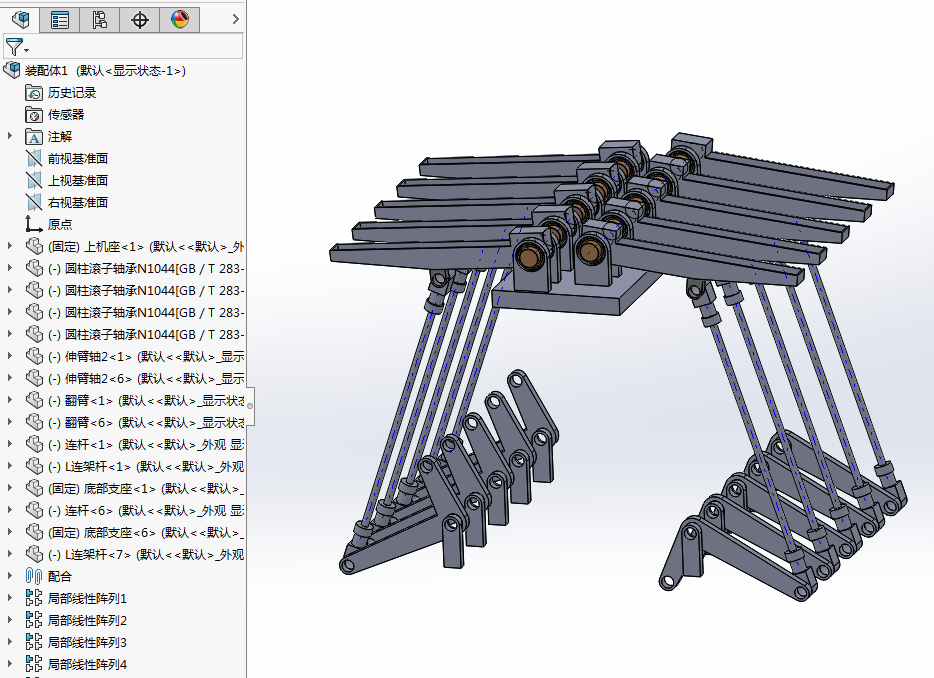Image resolution: width=934 pixels, height=678 pixels.
Task: Expand the 连杆<1> component node
Action: 10,444
